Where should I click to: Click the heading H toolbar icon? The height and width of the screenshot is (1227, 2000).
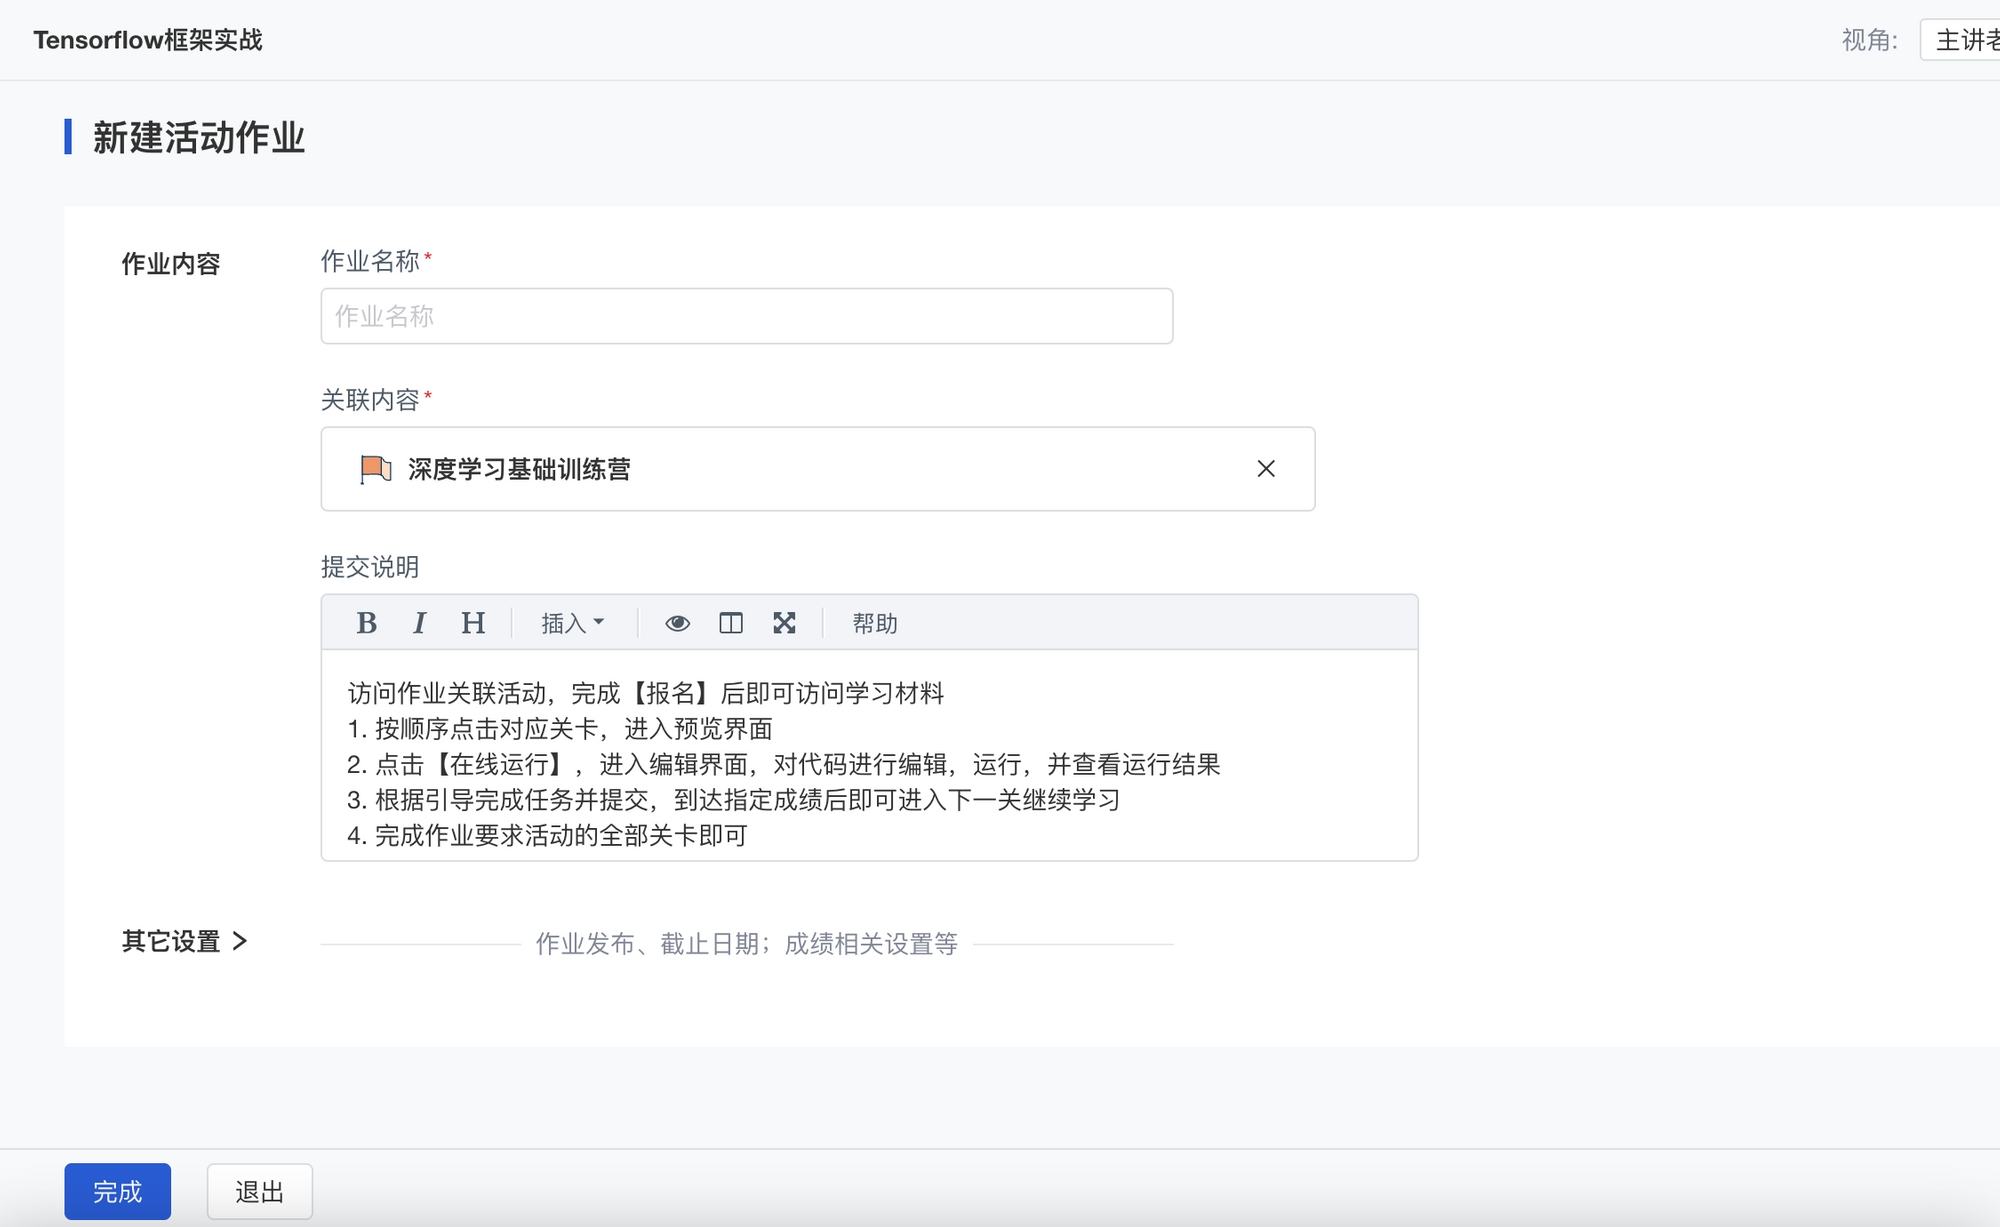pos(473,623)
